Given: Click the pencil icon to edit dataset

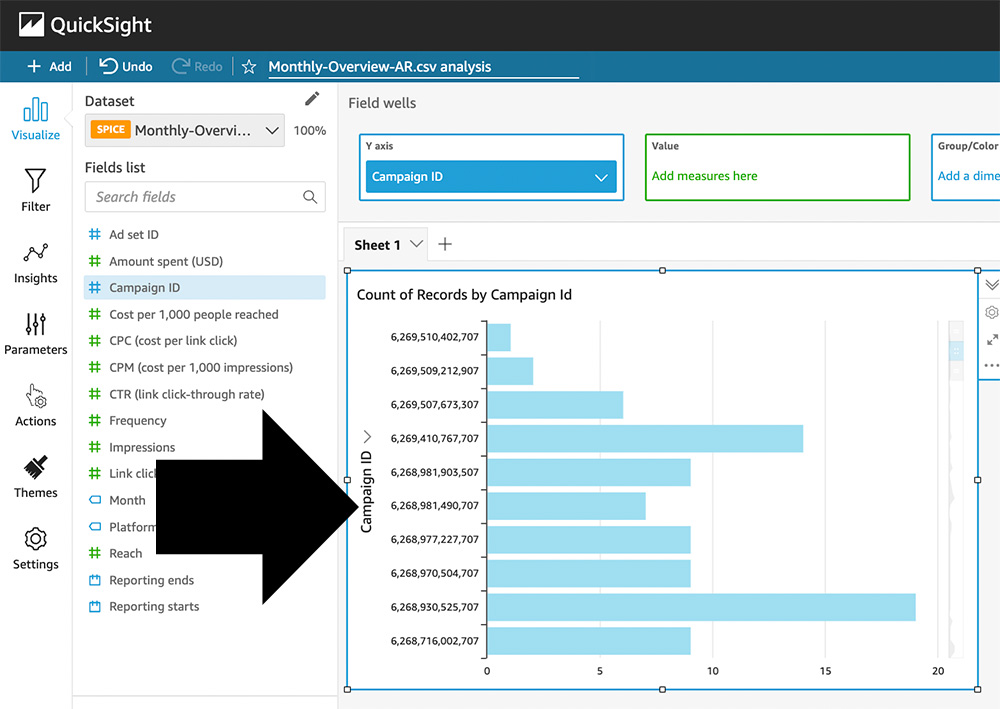Looking at the screenshot, I should tap(312, 99).
